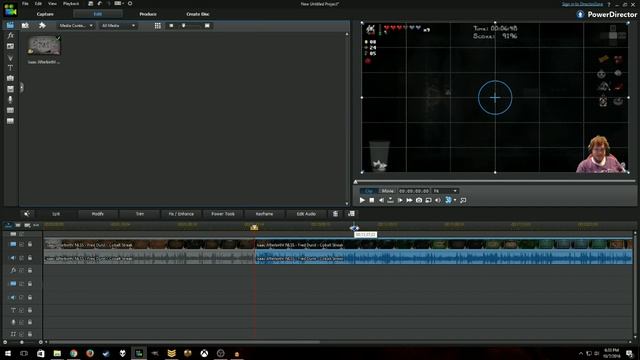Image resolution: width=640 pixels, height=360 pixels.
Task: Toggle enable checkbox for video track 1
Action: 22,244
